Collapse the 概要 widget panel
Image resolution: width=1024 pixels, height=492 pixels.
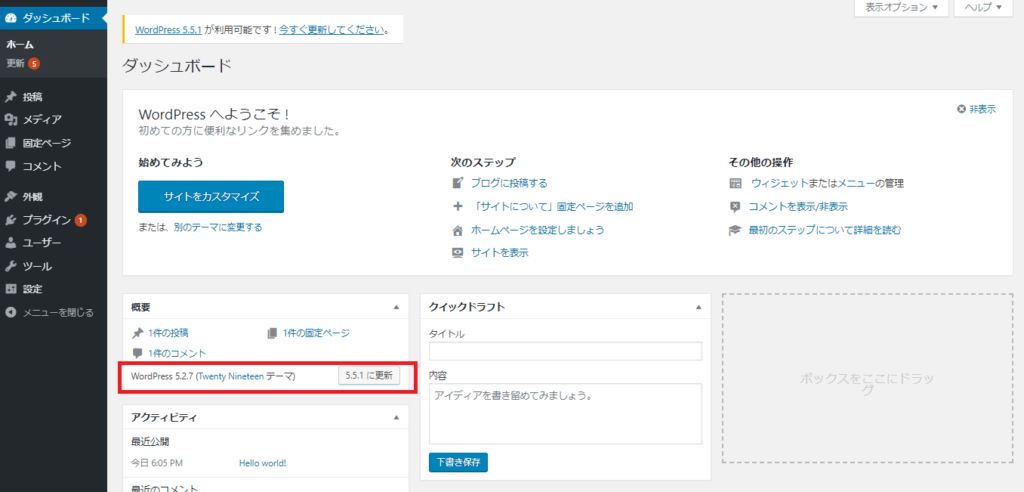tap(396, 307)
